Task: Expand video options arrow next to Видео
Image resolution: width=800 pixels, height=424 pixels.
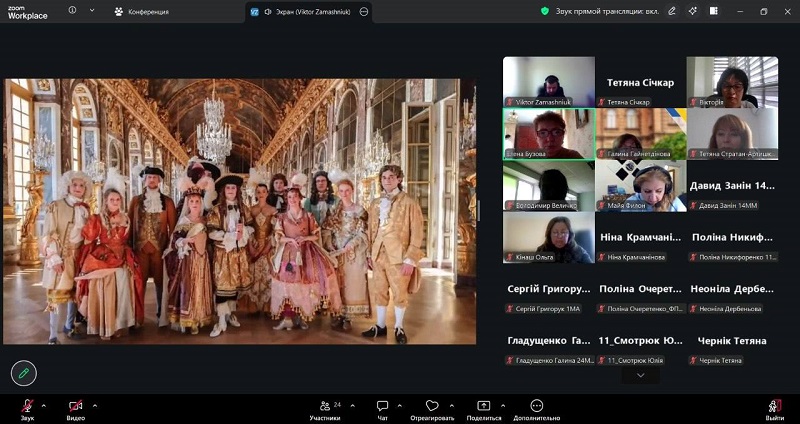Action: (95, 405)
